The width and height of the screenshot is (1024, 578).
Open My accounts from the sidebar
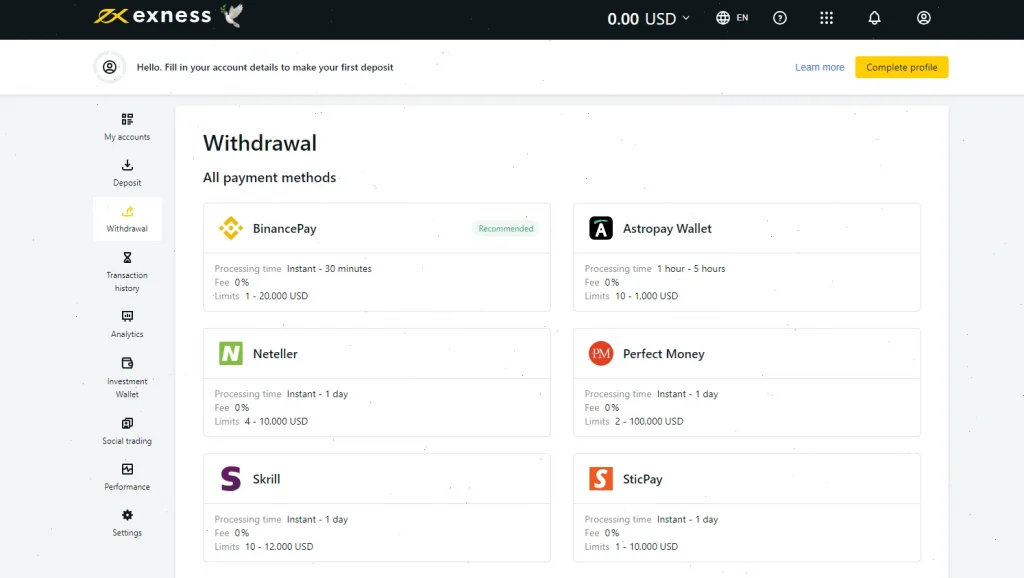pyautogui.click(x=127, y=127)
